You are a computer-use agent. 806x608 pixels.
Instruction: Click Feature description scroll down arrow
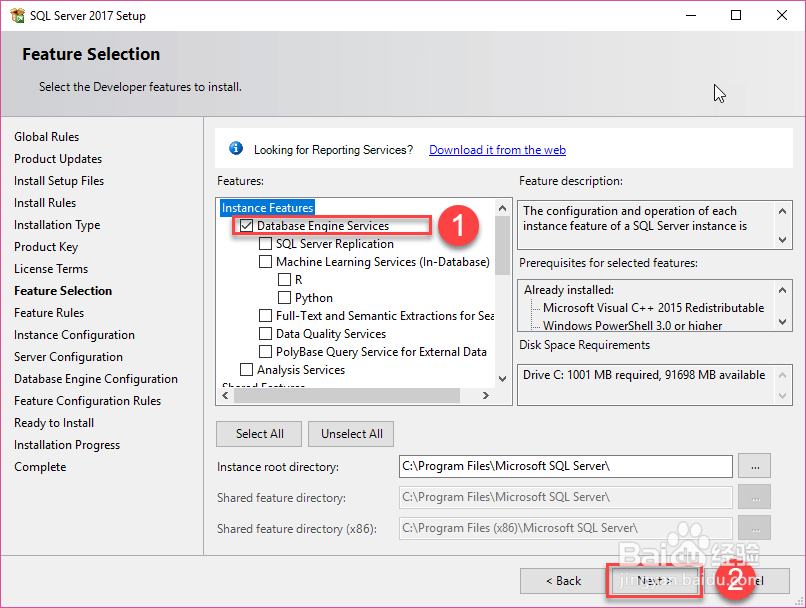tap(782, 239)
